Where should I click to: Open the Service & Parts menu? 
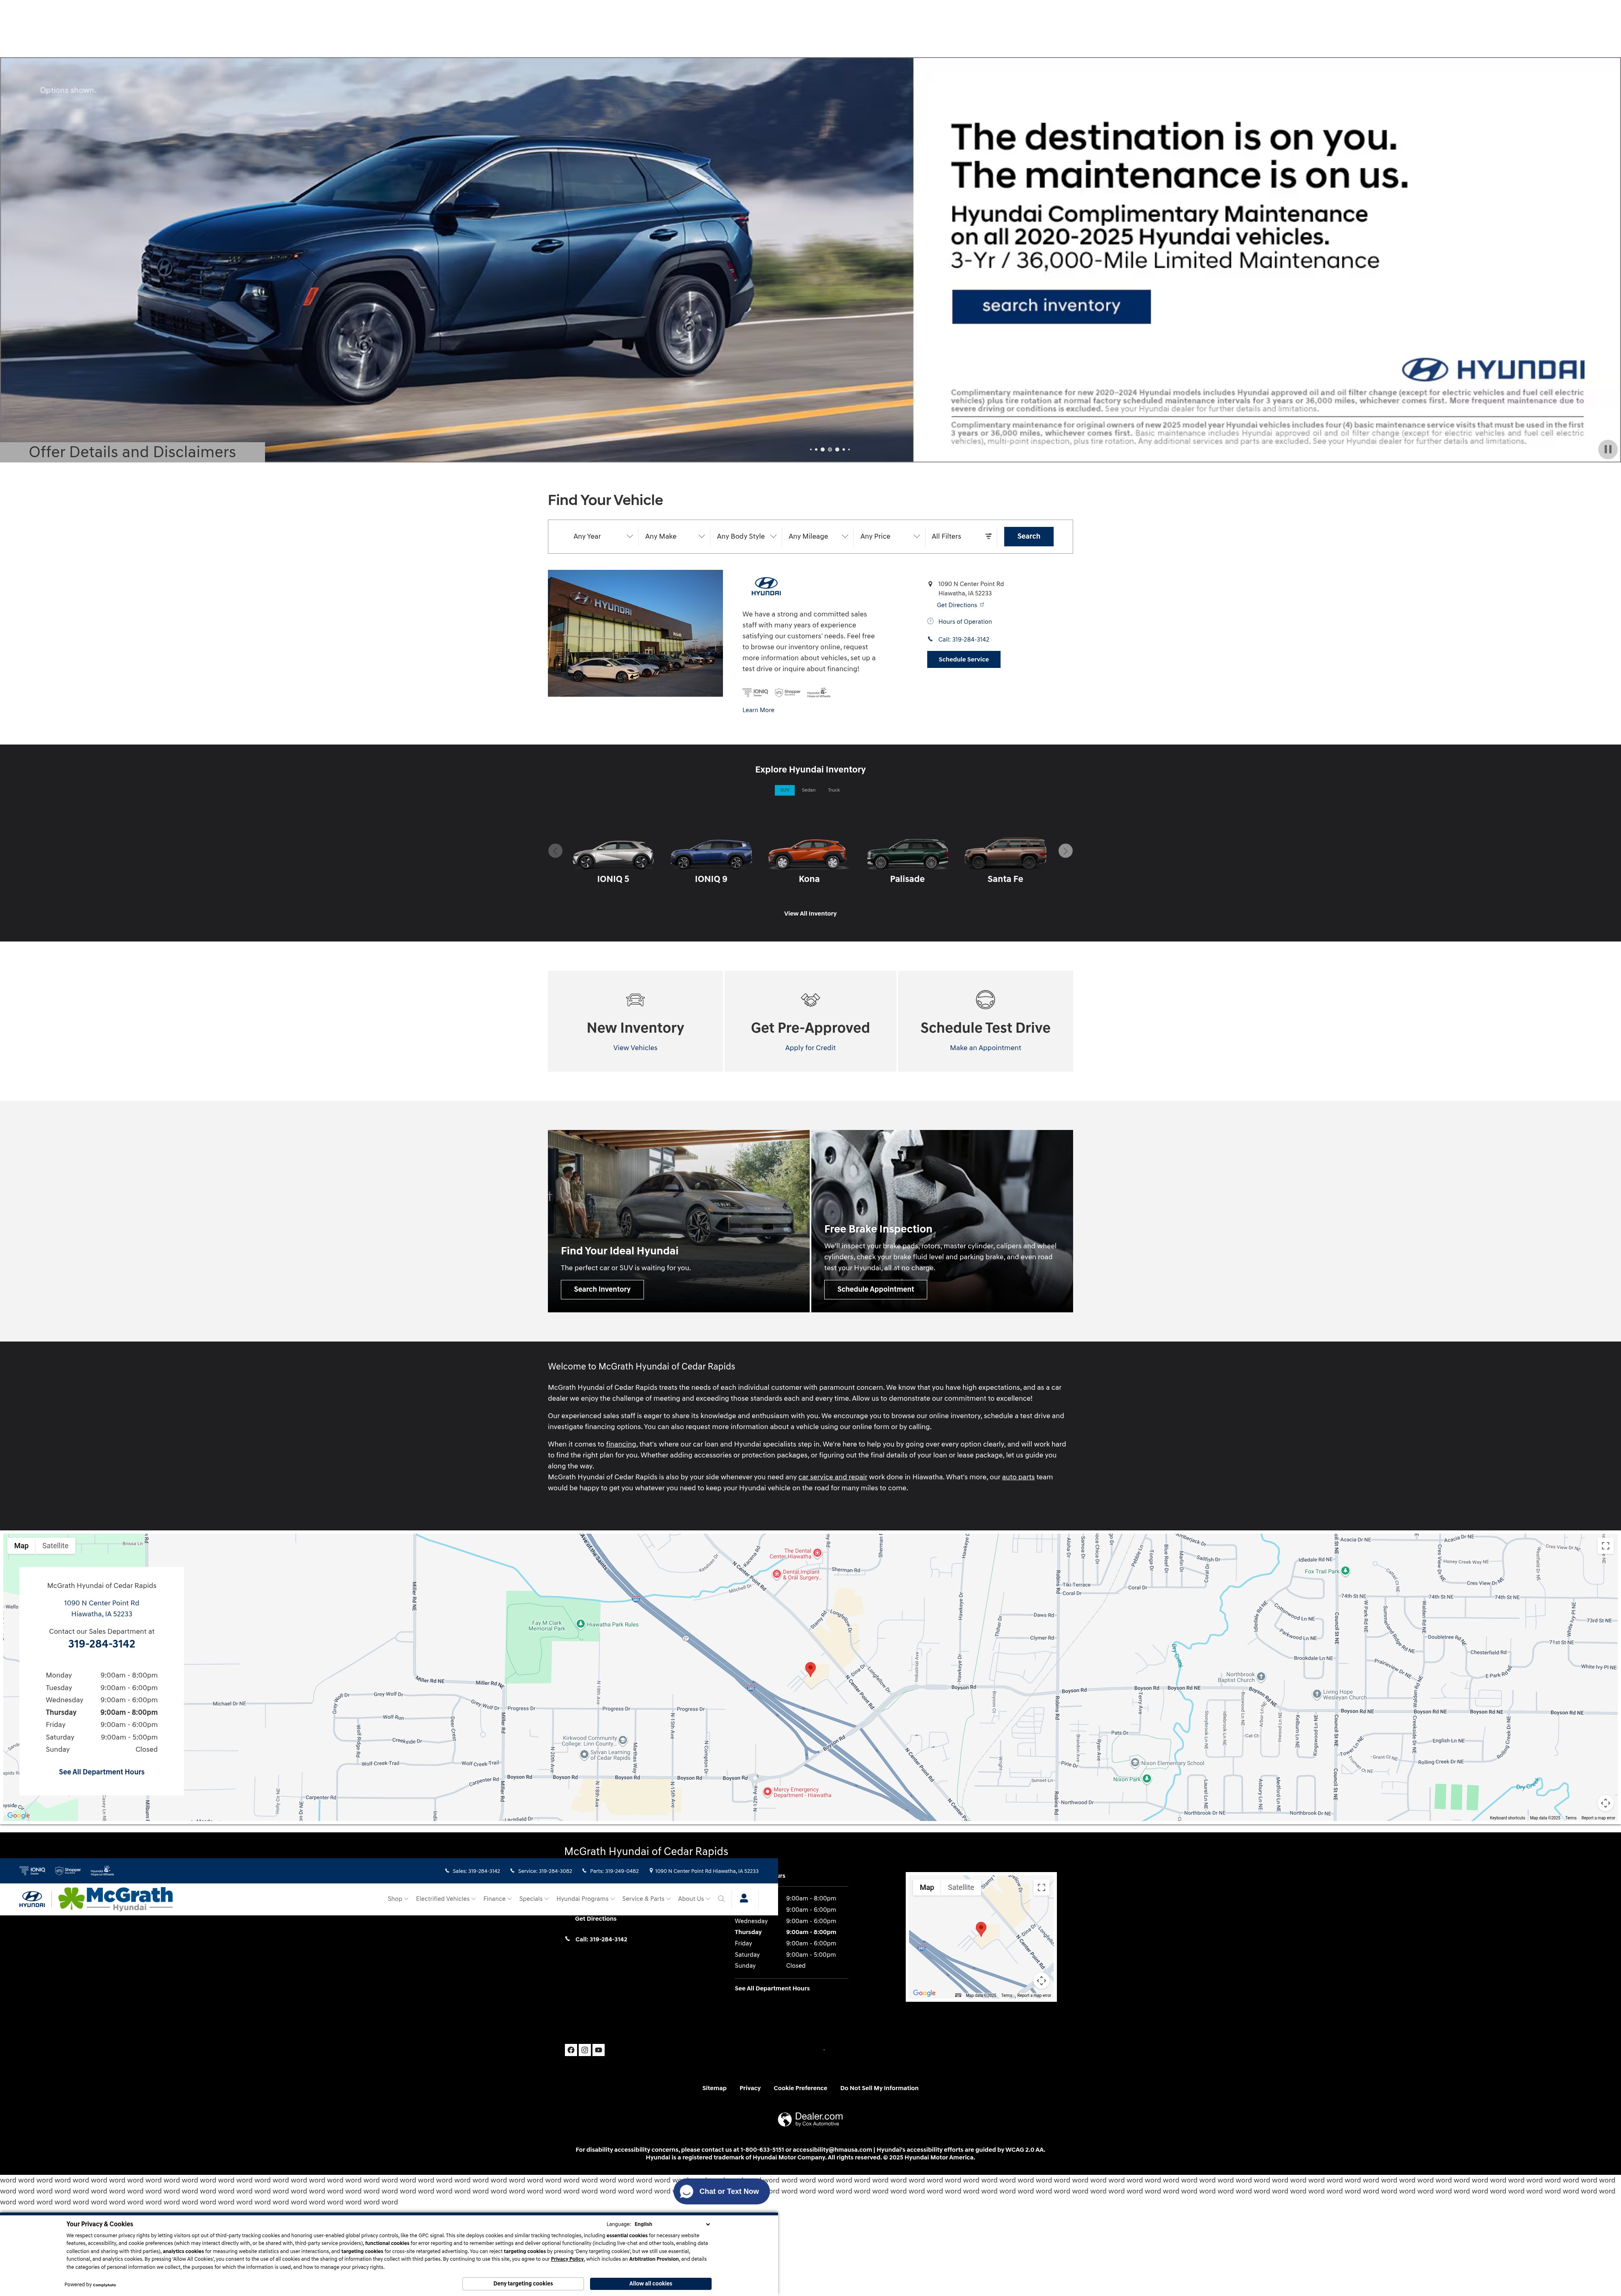coord(646,1899)
